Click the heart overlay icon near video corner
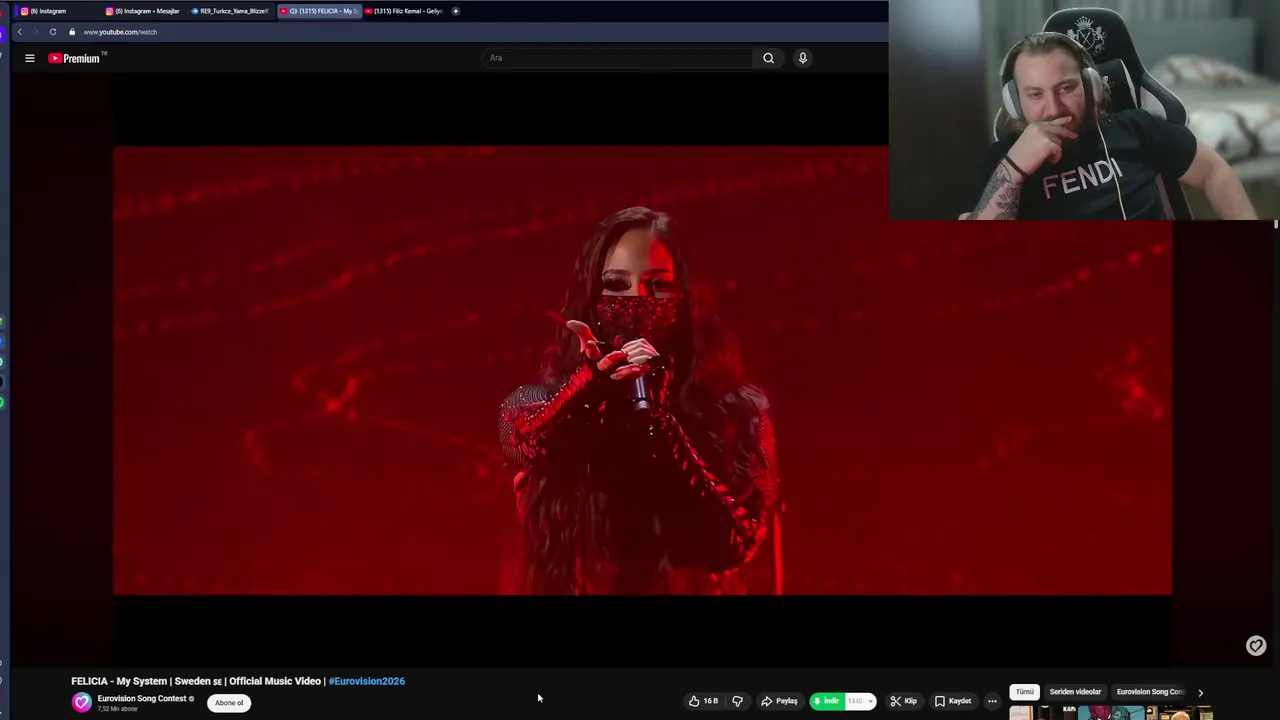Screen dimensions: 1280x720 1256,646
